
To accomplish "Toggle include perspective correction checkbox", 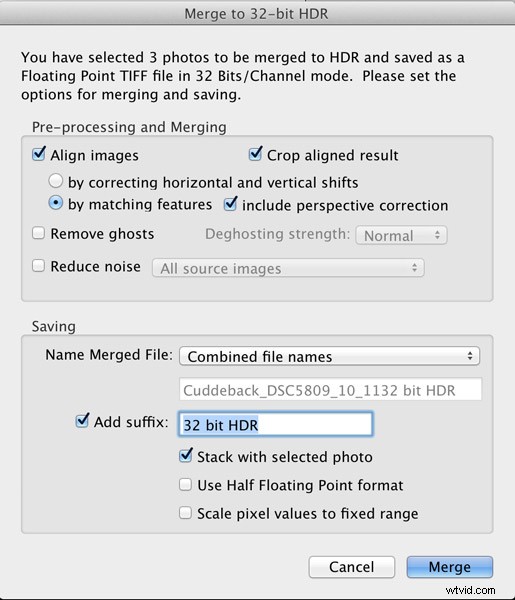I will click(x=230, y=204).
